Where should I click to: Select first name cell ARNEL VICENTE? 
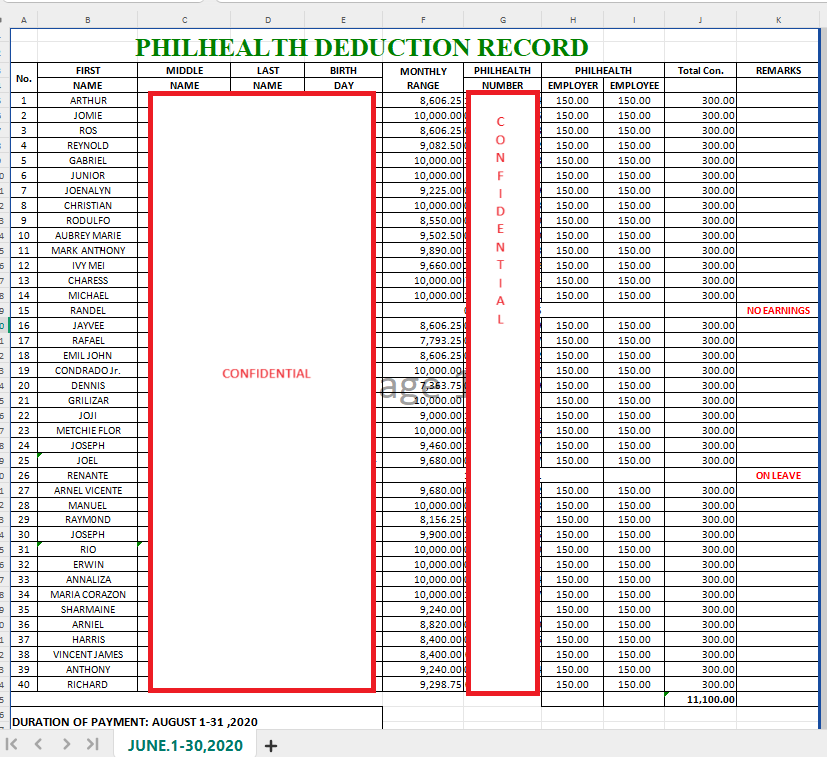click(88, 491)
